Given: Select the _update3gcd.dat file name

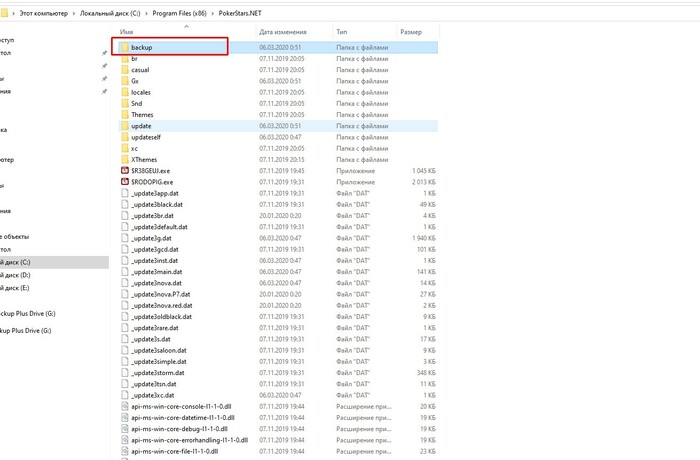Looking at the screenshot, I should click(x=154, y=249).
